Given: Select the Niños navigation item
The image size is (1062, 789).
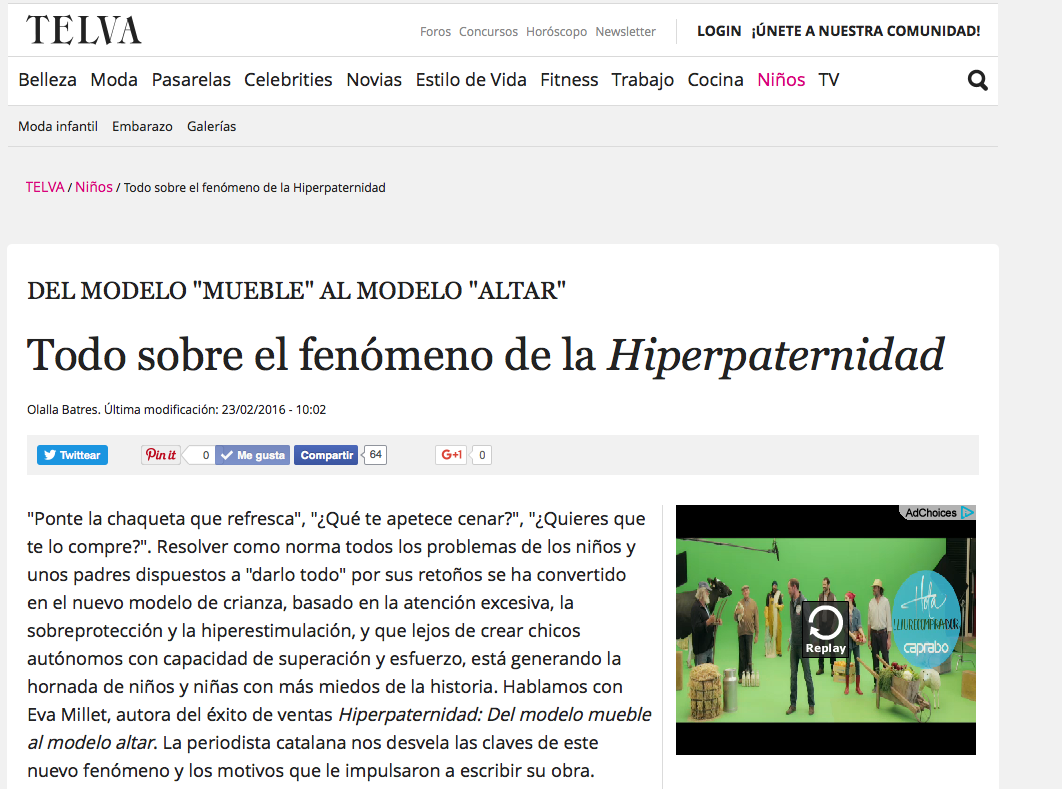Looking at the screenshot, I should pyautogui.click(x=781, y=80).
